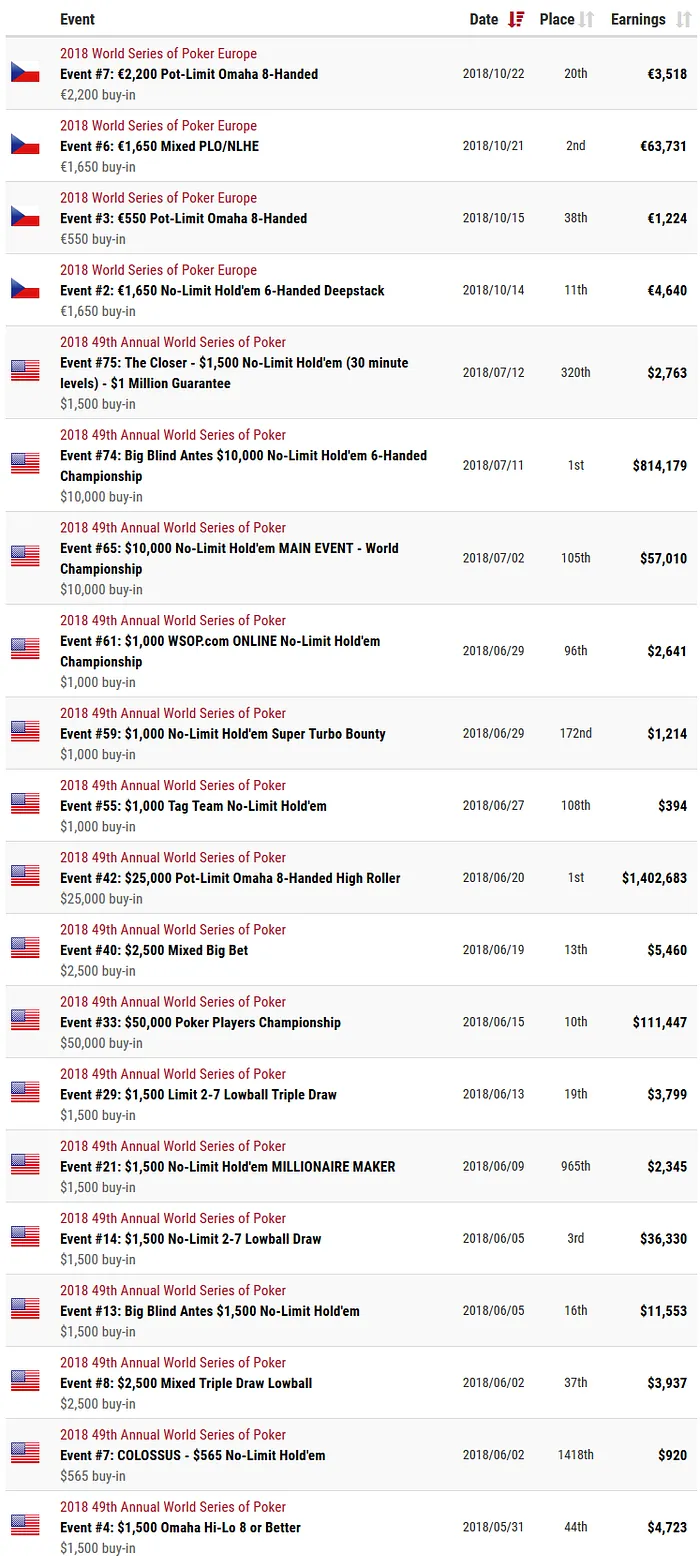
Task: Click Czech flag next to Event #2 Deepstack
Action: tap(25, 289)
